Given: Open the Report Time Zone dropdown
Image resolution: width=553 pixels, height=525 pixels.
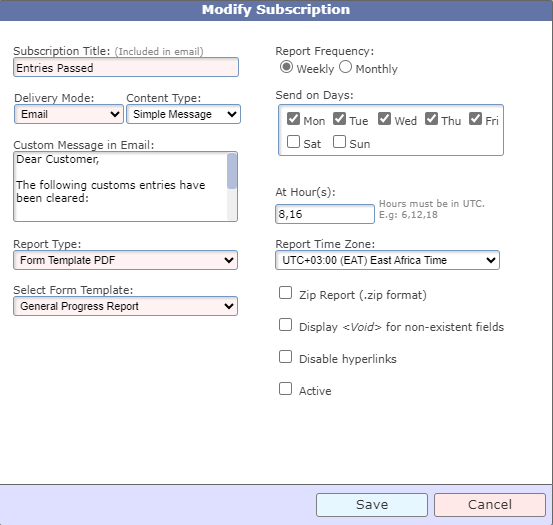Looking at the screenshot, I should (x=387, y=260).
